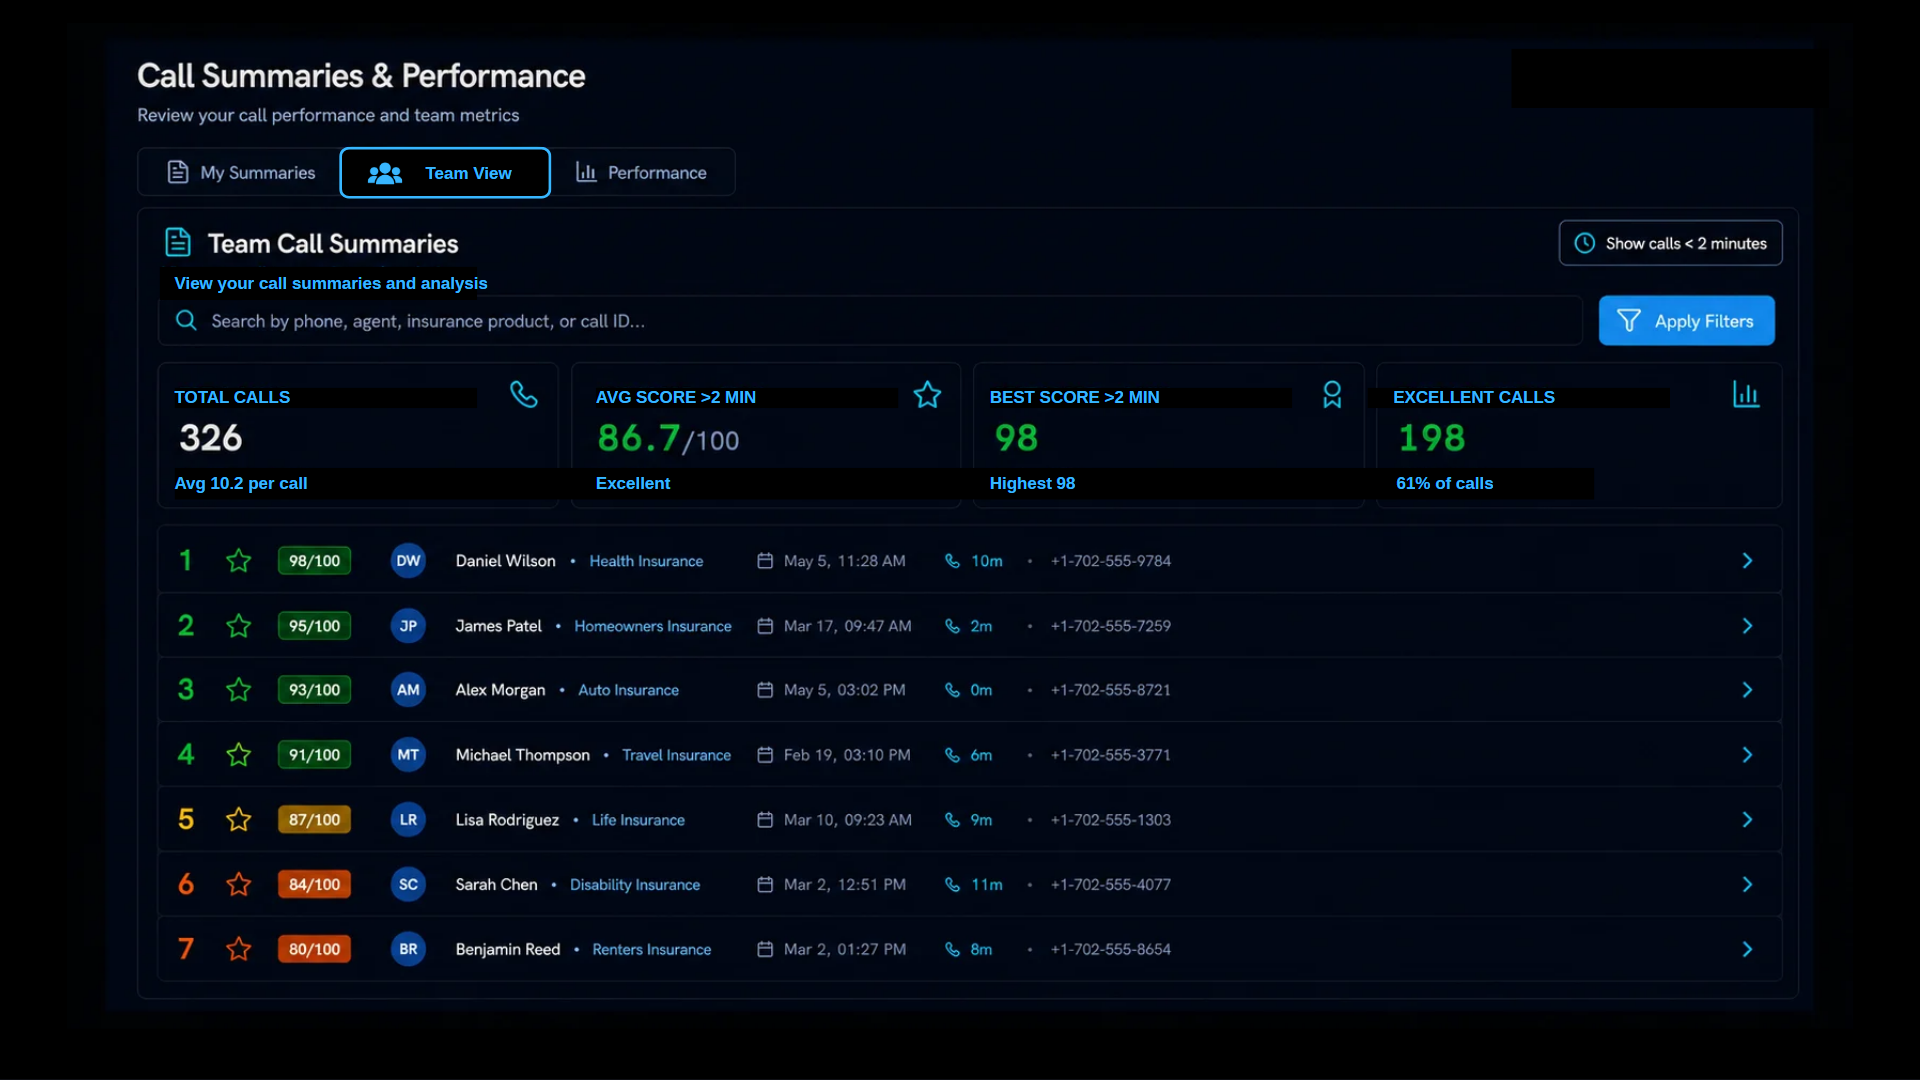
Task: Switch to My Summaries tab
Action: [x=240, y=172]
